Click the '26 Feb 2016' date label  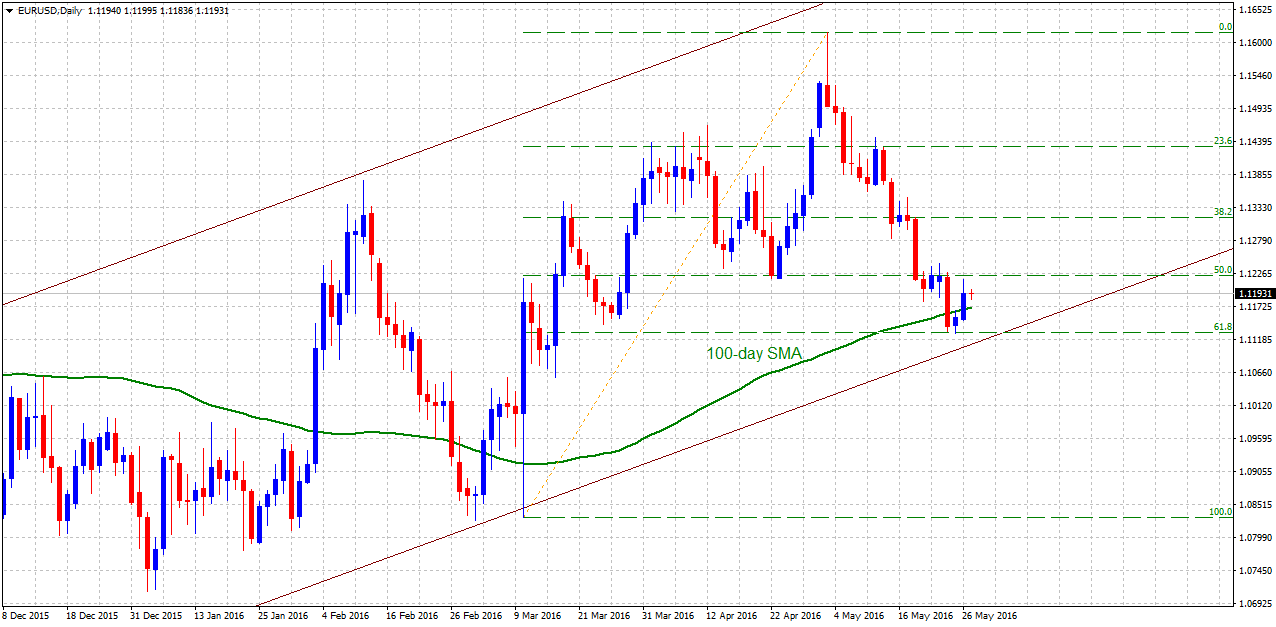tap(475, 616)
